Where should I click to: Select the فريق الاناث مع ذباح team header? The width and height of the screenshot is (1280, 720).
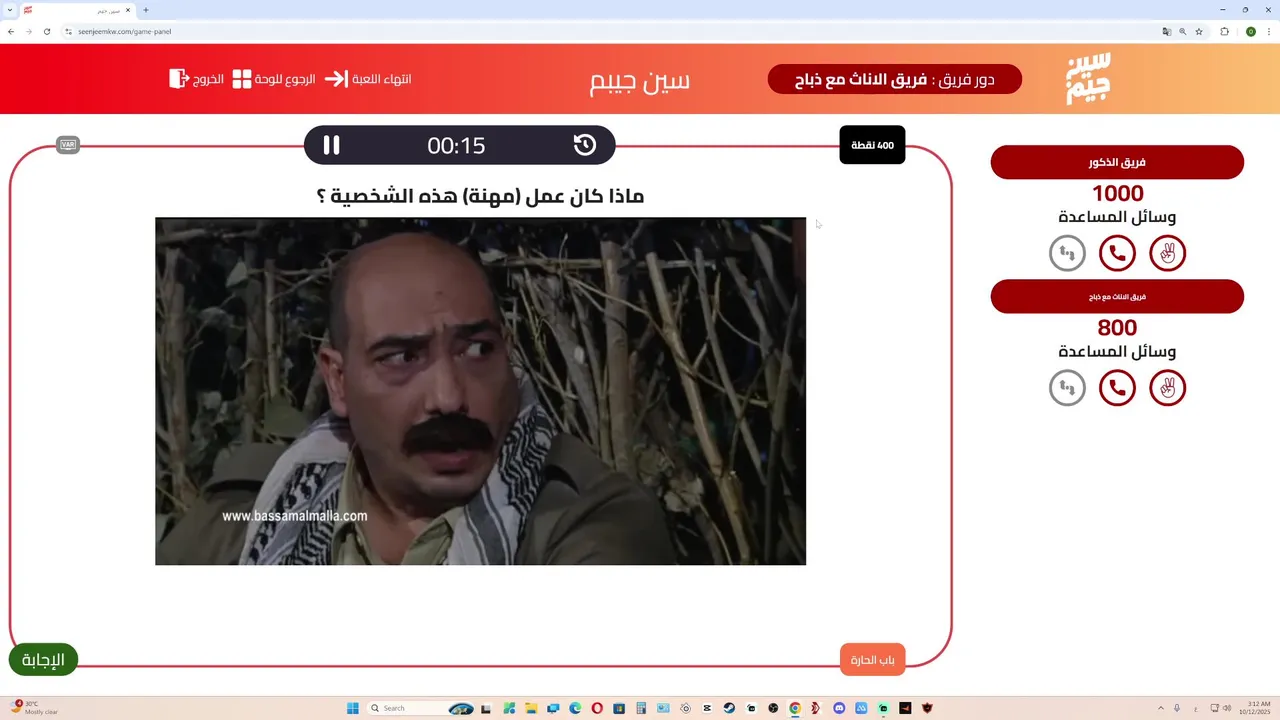pyautogui.click(x=1117, y=296)
